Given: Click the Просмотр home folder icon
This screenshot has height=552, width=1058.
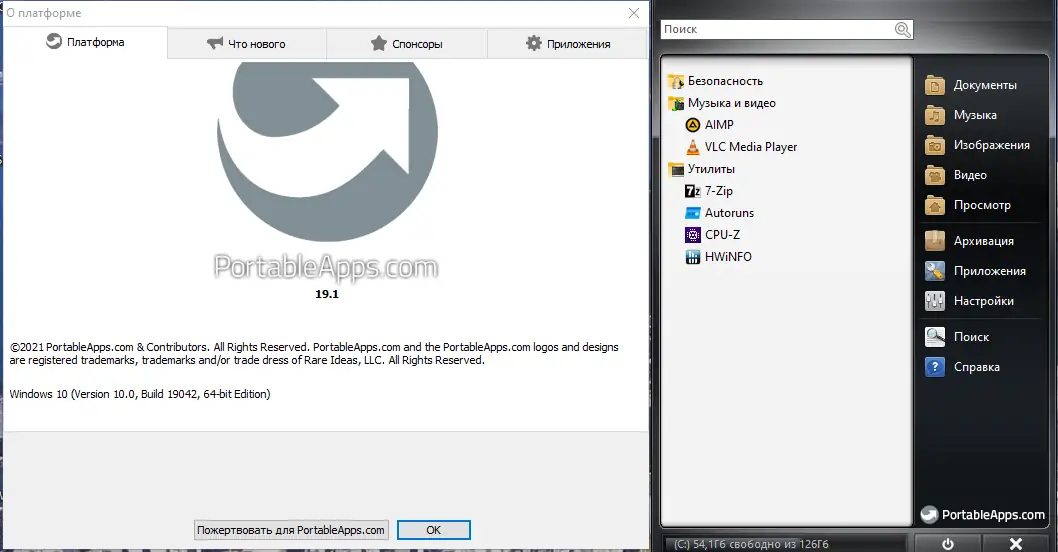Looking at the screenshot, I should tap(935, 205).
